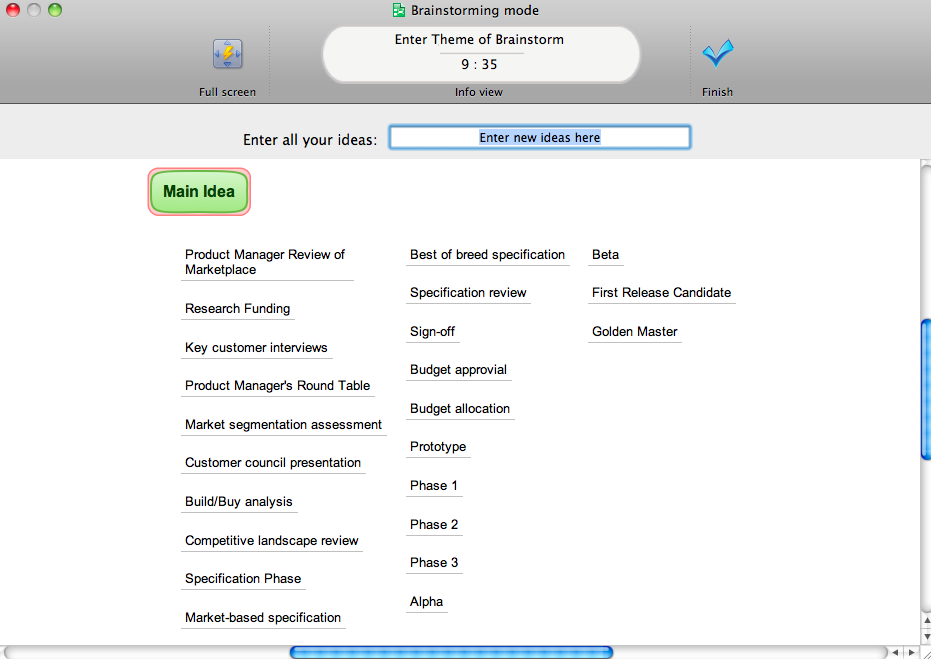Open the Info view theme box

481,54
